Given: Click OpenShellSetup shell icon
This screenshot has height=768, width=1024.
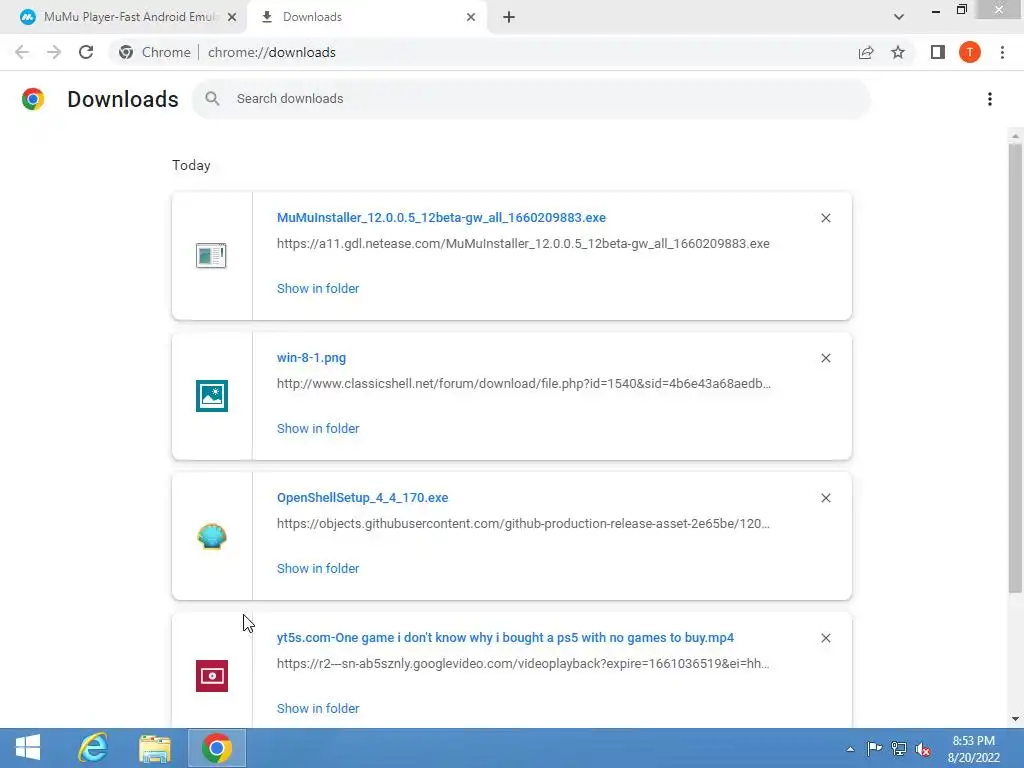Looking at the screenshot, I should point(212,536).
